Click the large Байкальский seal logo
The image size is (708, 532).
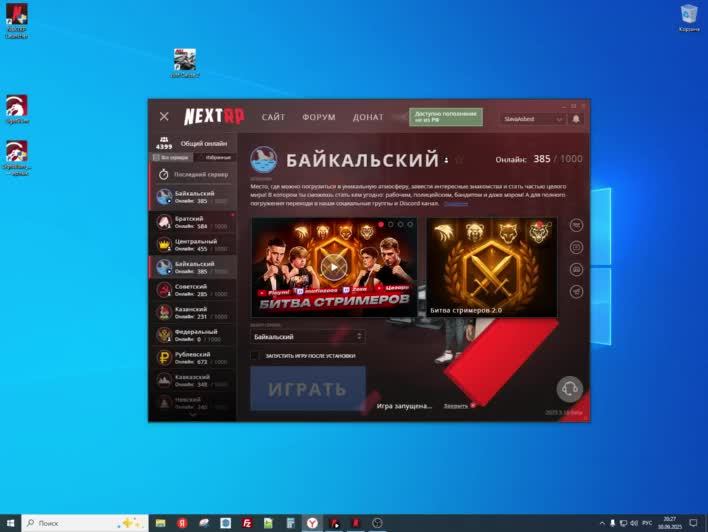coord(264,159)
